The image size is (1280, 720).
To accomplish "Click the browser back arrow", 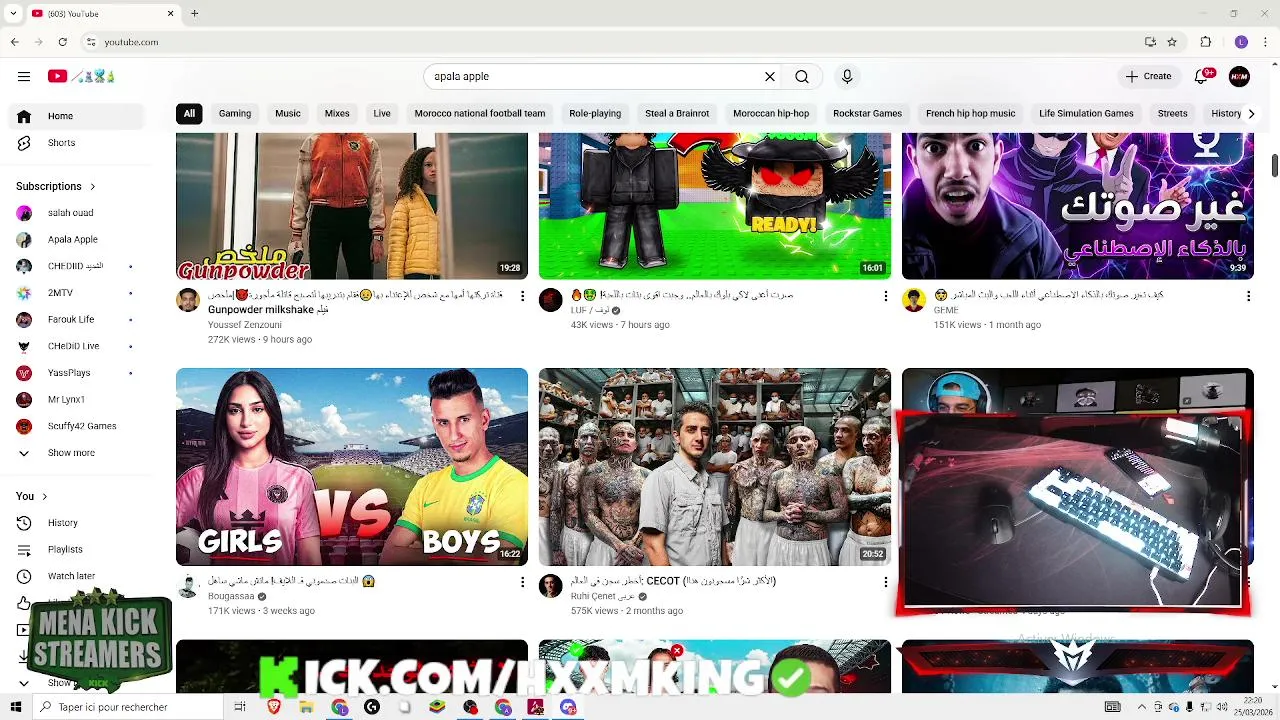I will coord(15,42).
